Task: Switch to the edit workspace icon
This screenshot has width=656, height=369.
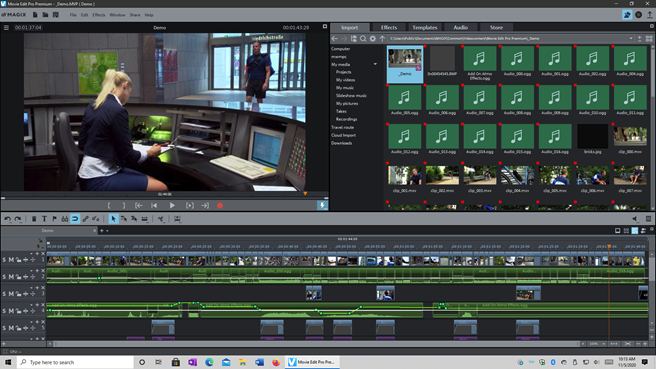Action: point(627,15)
